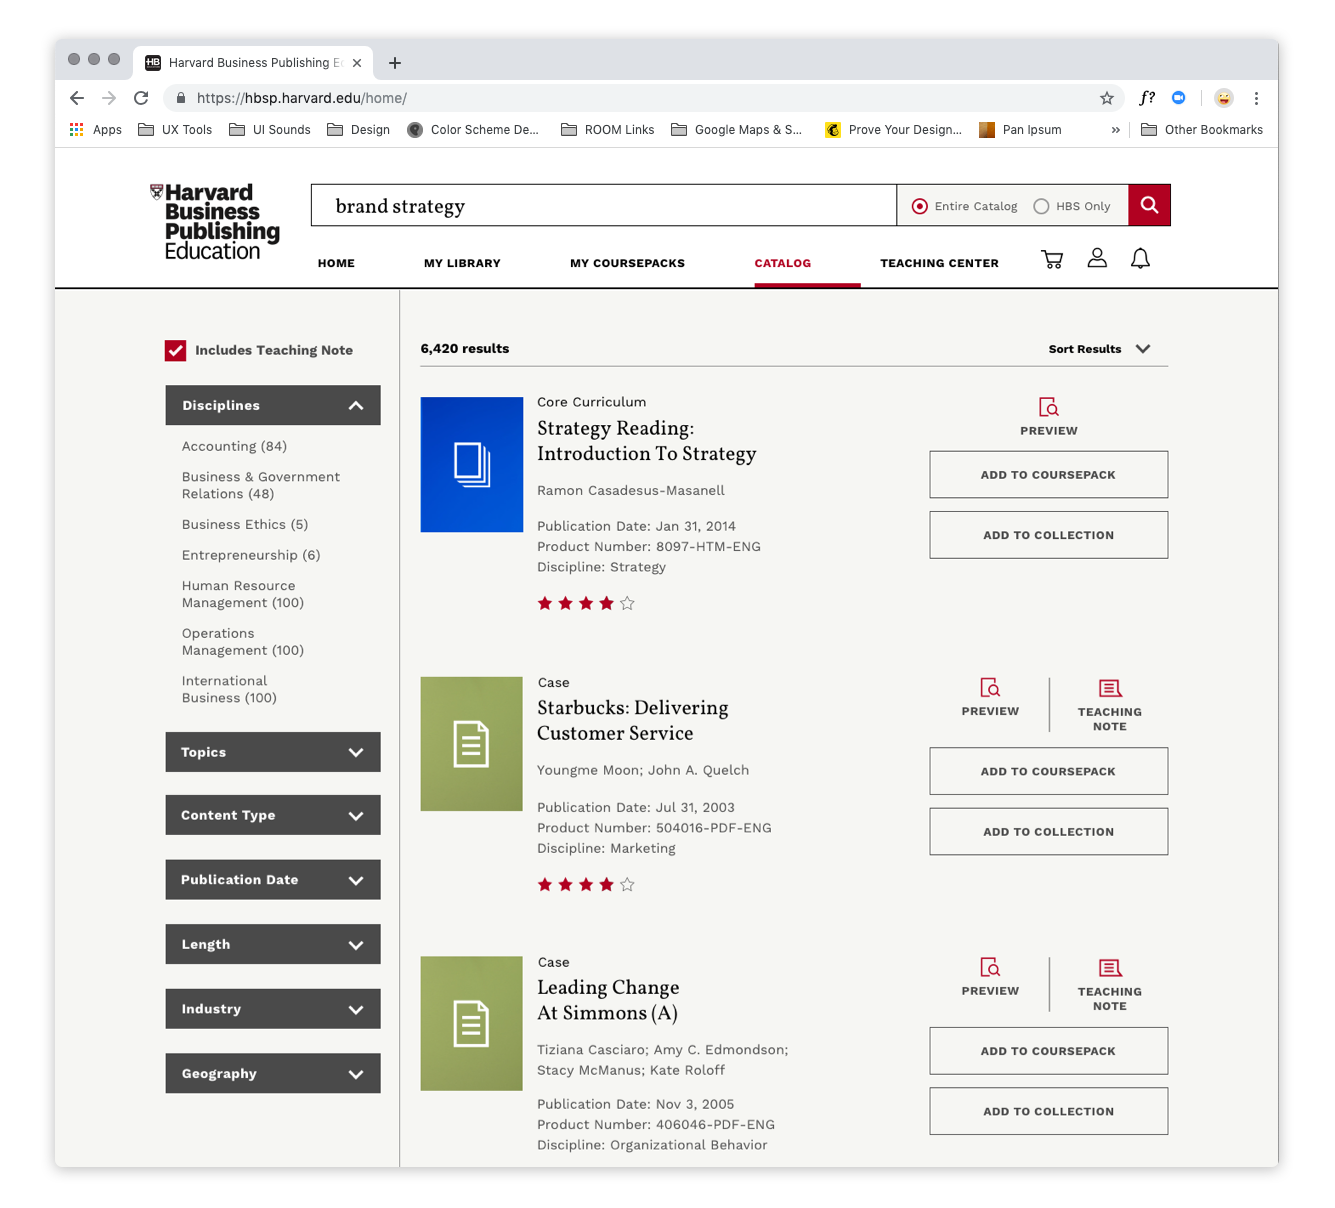Open the Pan Ipsum bookmark
Screen dimensions: 1335x1208
point(1020,130)
